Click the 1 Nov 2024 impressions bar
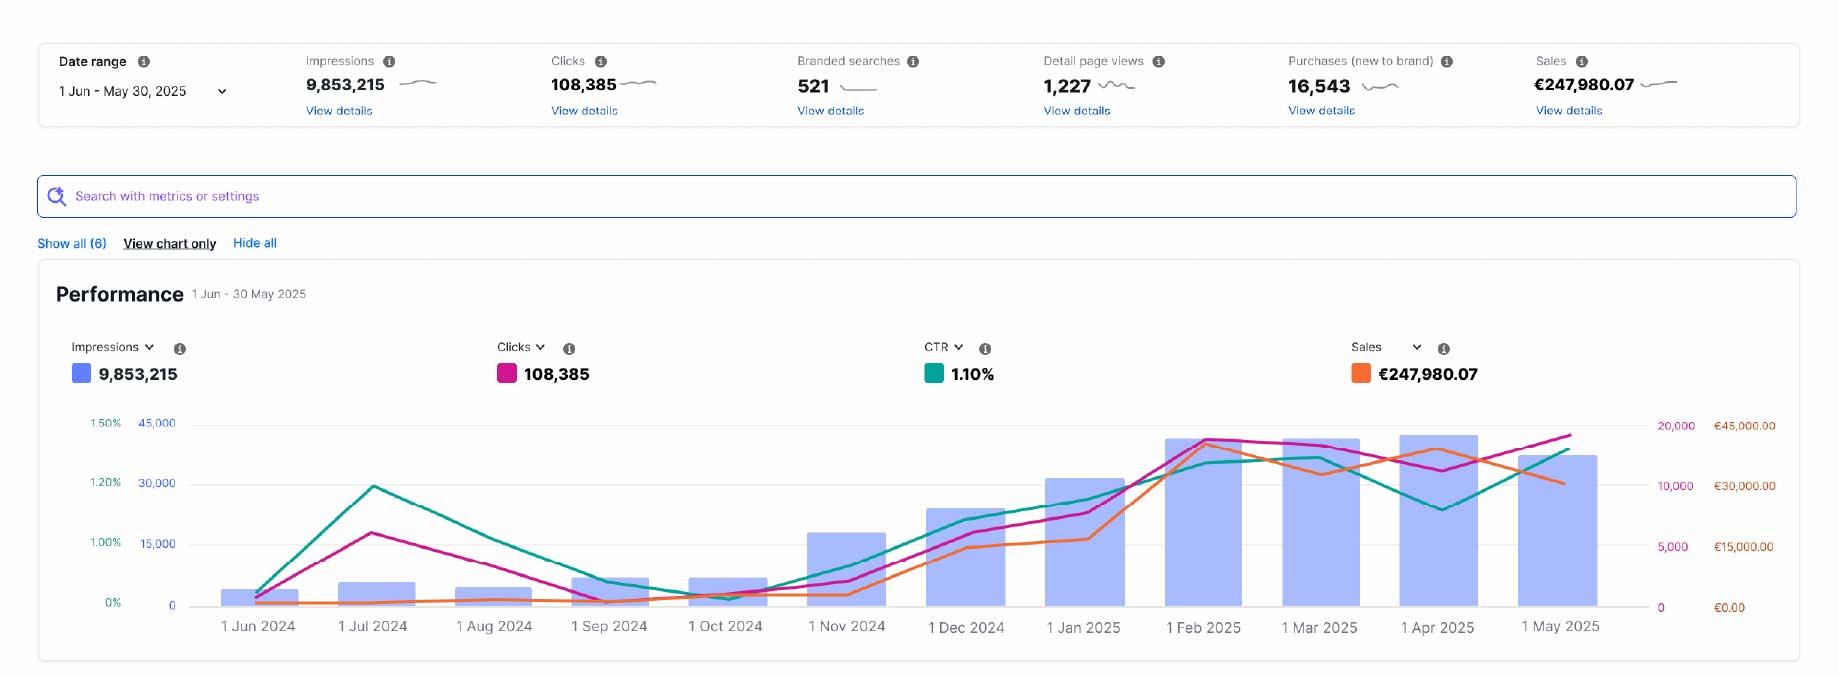The height and width of the screenshot is (675, 1839). click(x=846, y=569)
